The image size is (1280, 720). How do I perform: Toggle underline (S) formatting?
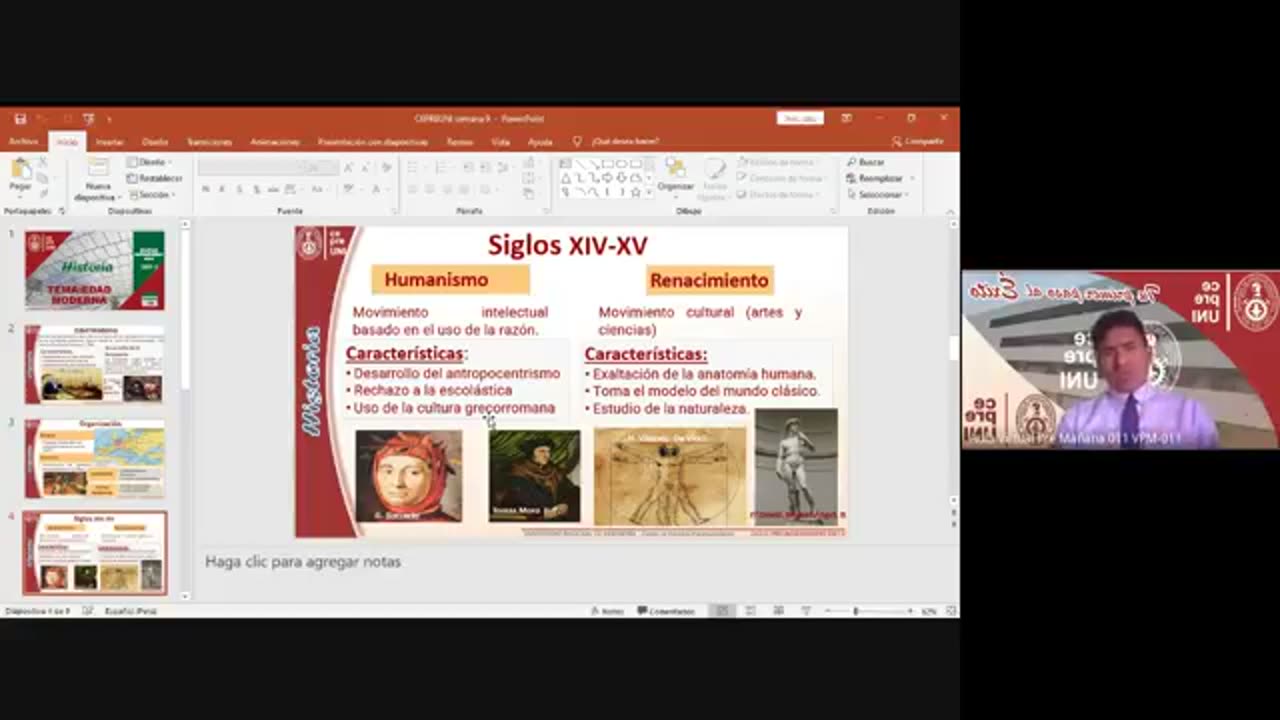pyautogui.click(x=239, y=189)
